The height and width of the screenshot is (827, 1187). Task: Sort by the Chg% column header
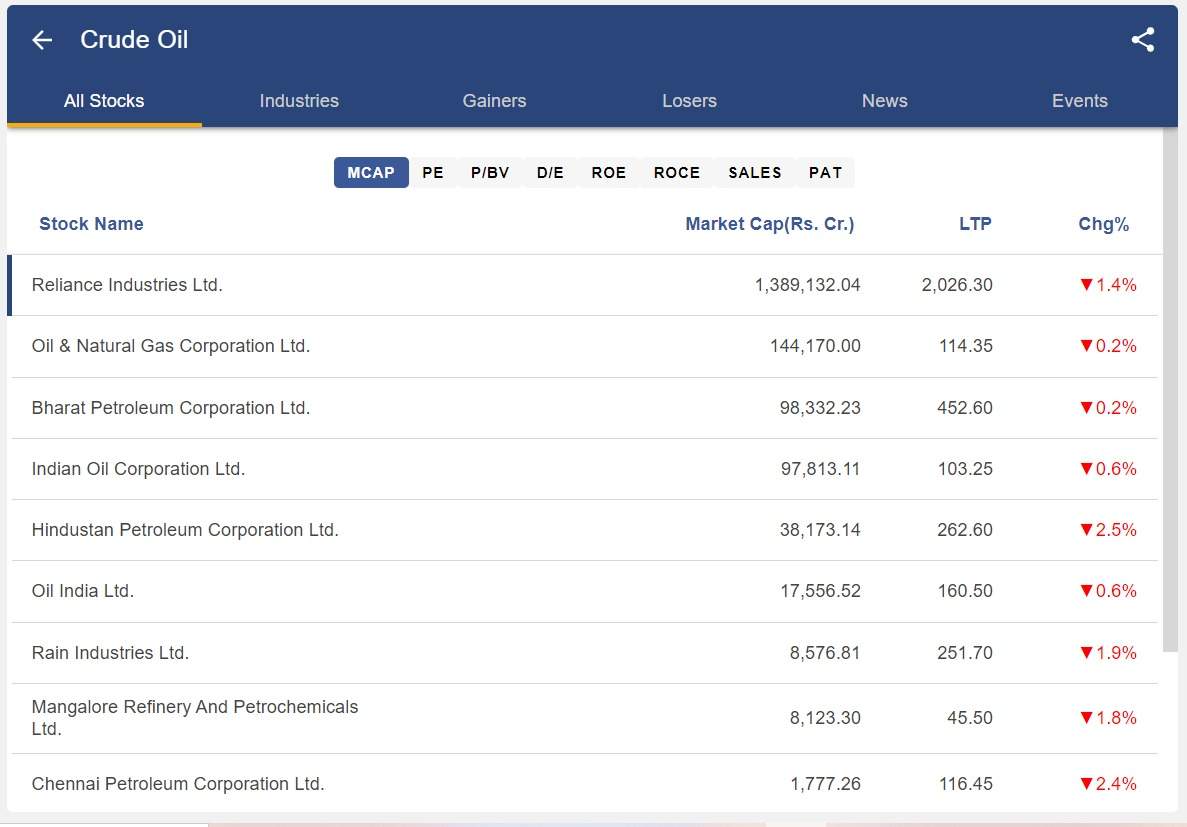[1104, 224]
